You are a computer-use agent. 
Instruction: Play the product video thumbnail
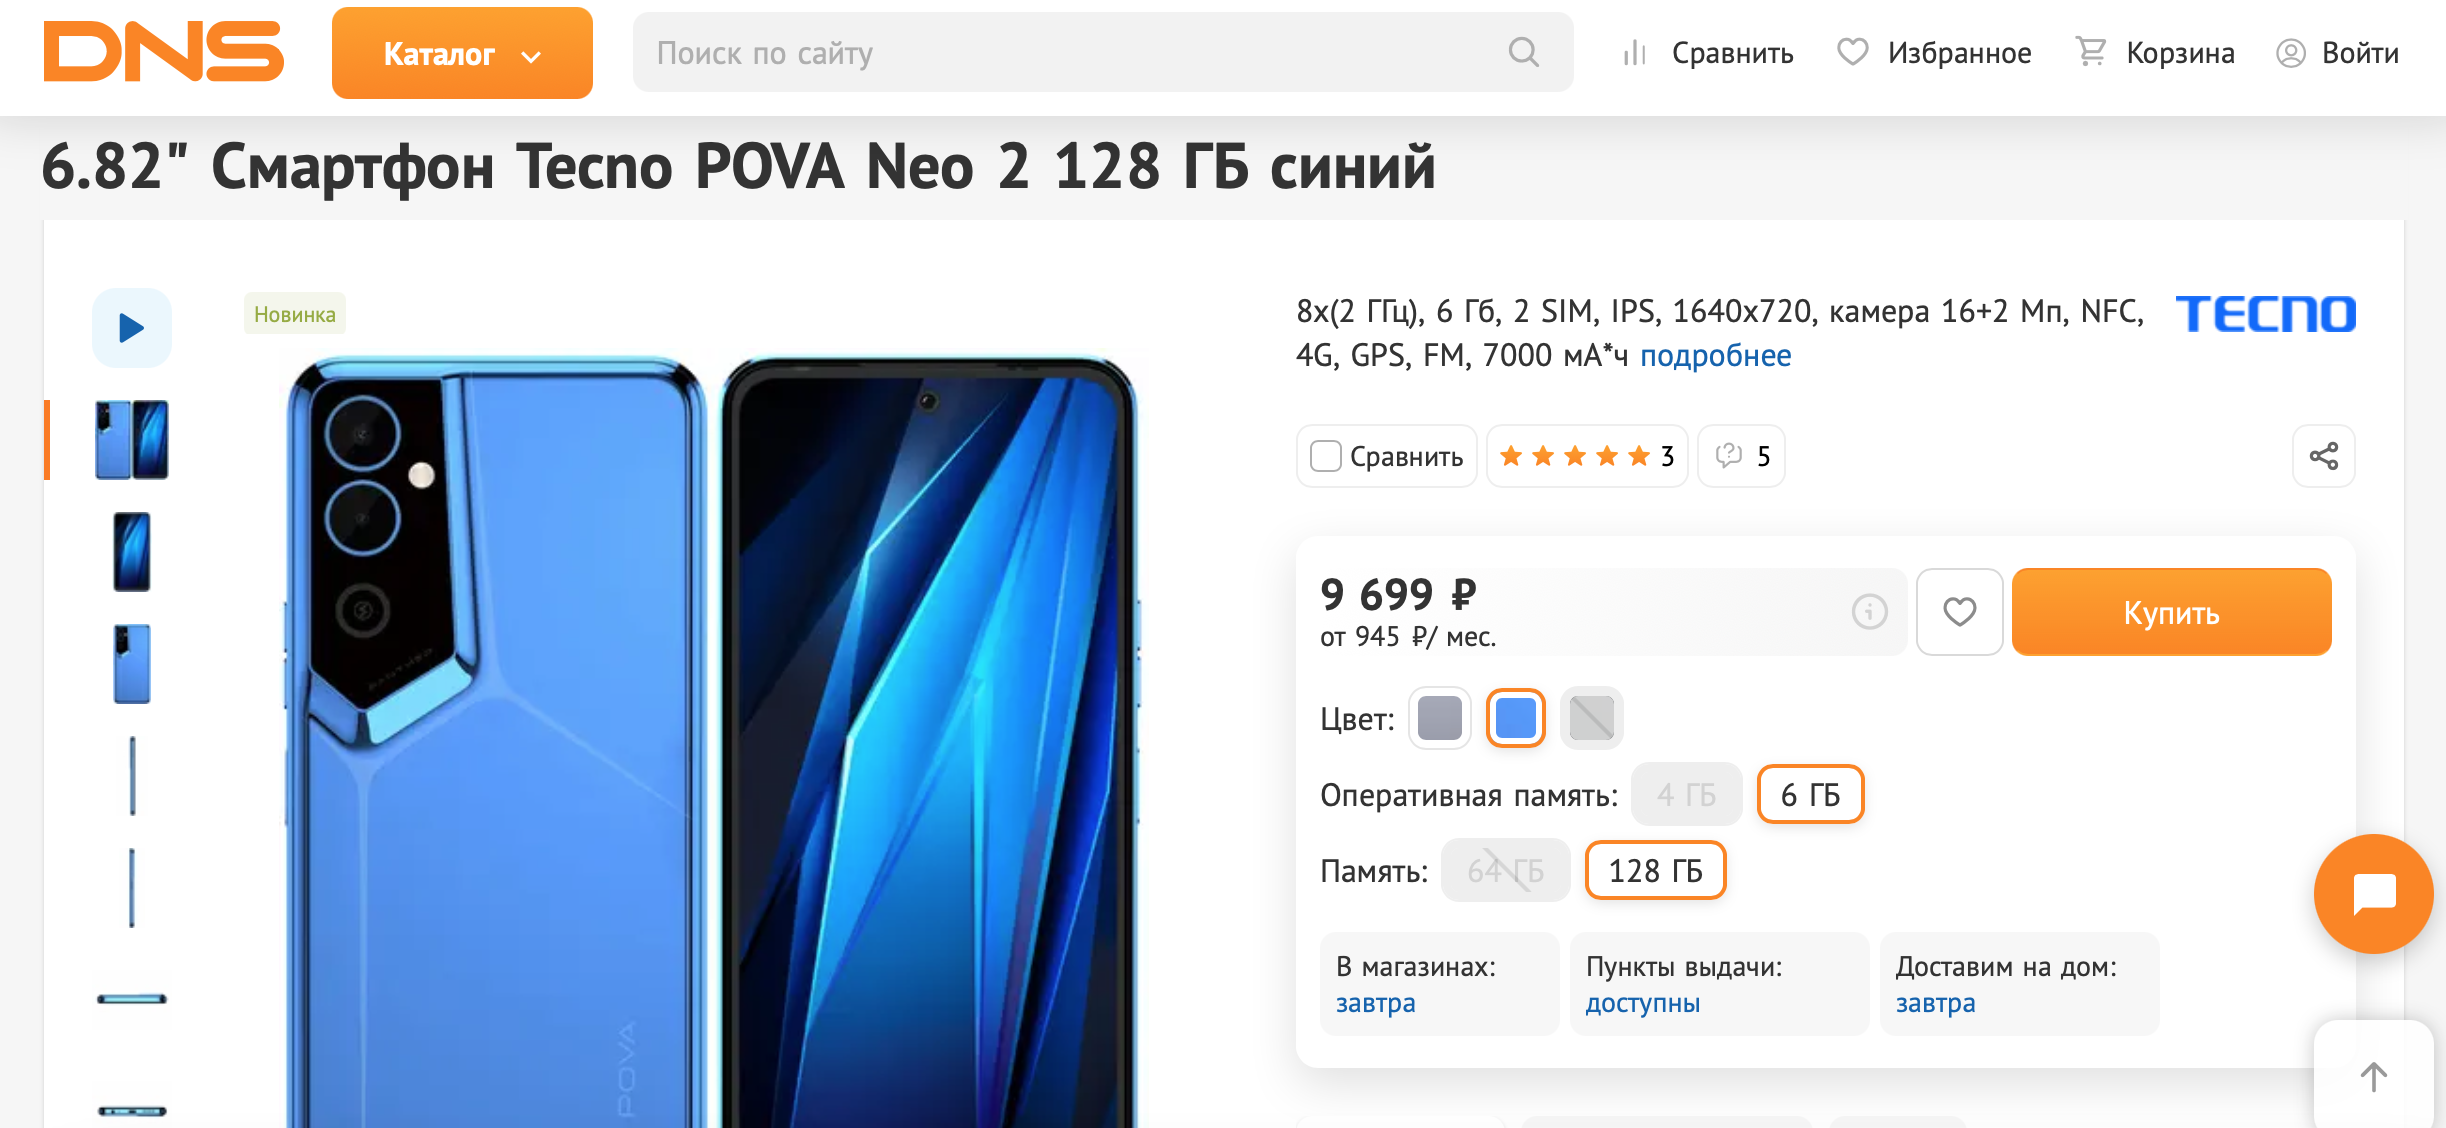(132, 328)
